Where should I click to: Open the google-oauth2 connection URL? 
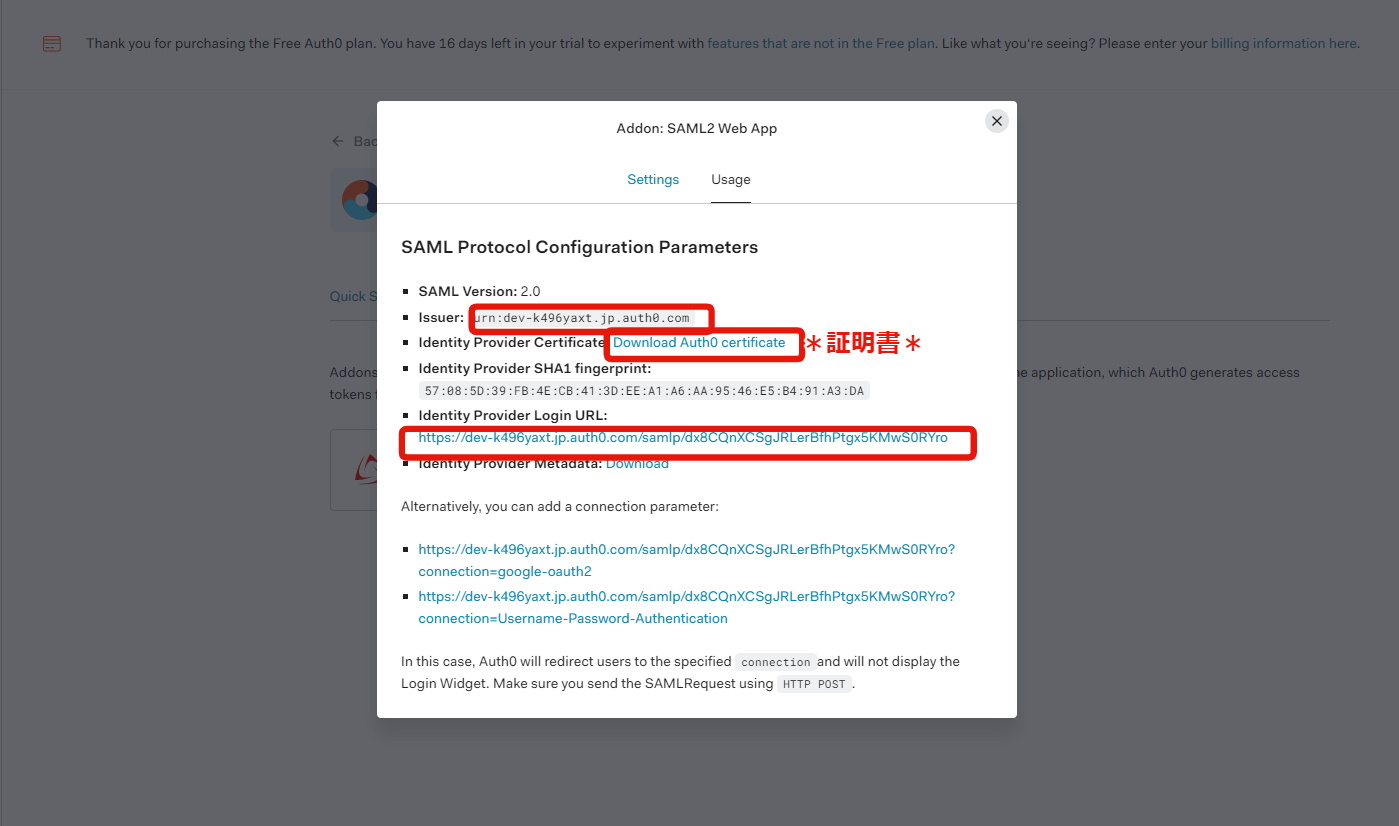687,560
